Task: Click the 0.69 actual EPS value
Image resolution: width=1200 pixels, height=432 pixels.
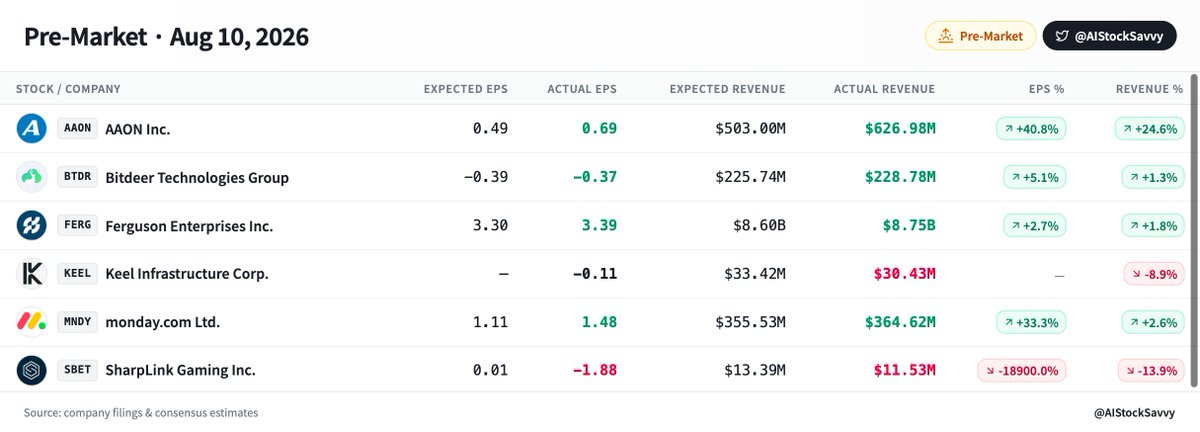Action: coord(598,129)
